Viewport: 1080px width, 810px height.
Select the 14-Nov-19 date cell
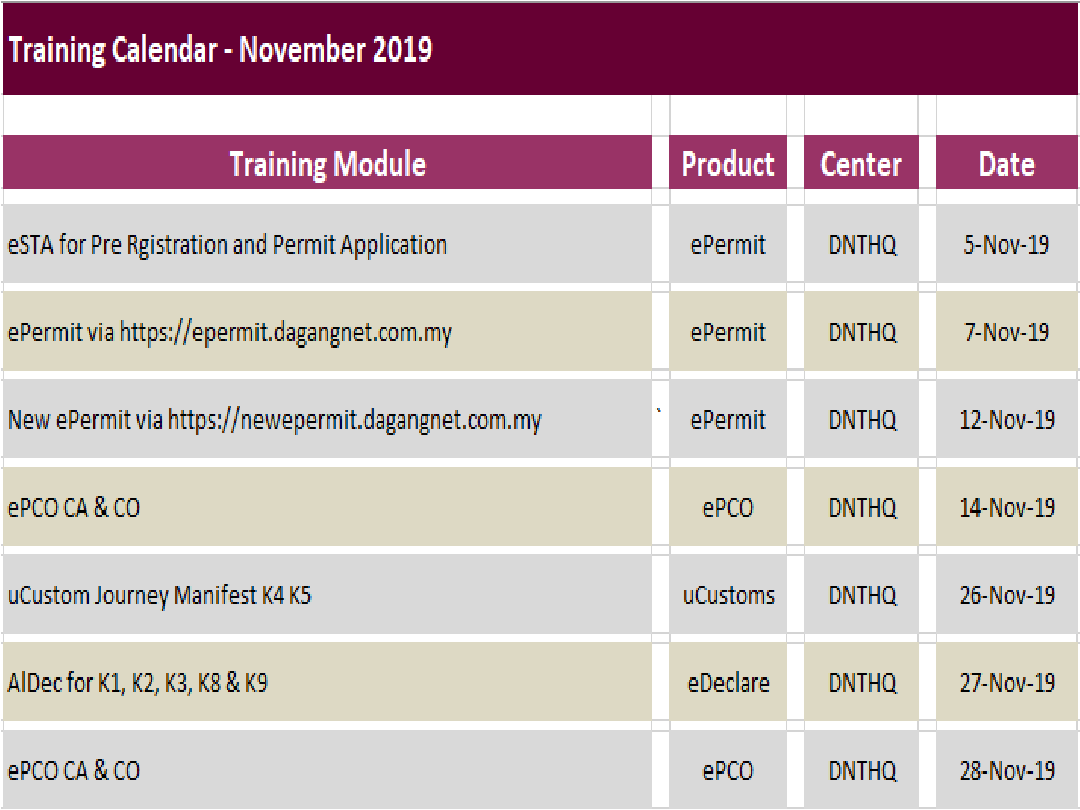(1006, 507)
